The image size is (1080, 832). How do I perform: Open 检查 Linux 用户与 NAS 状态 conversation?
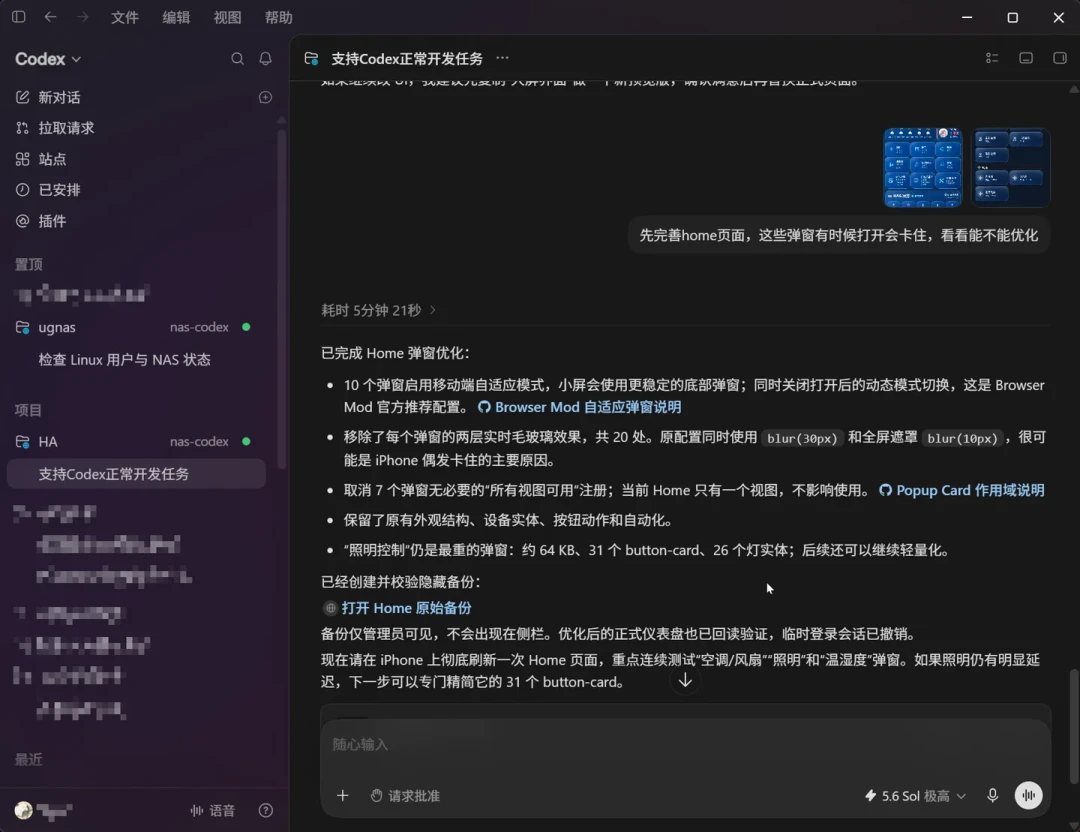tap(125, 360)
